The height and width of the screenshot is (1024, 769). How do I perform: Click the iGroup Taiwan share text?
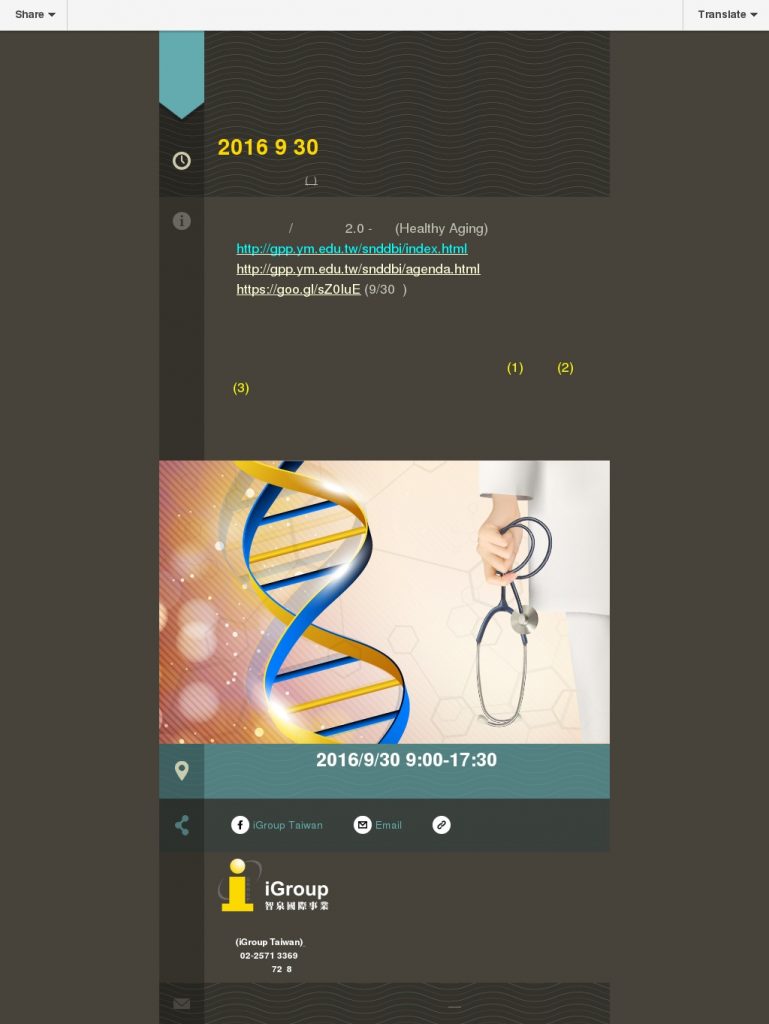click(x=288, y=825)
